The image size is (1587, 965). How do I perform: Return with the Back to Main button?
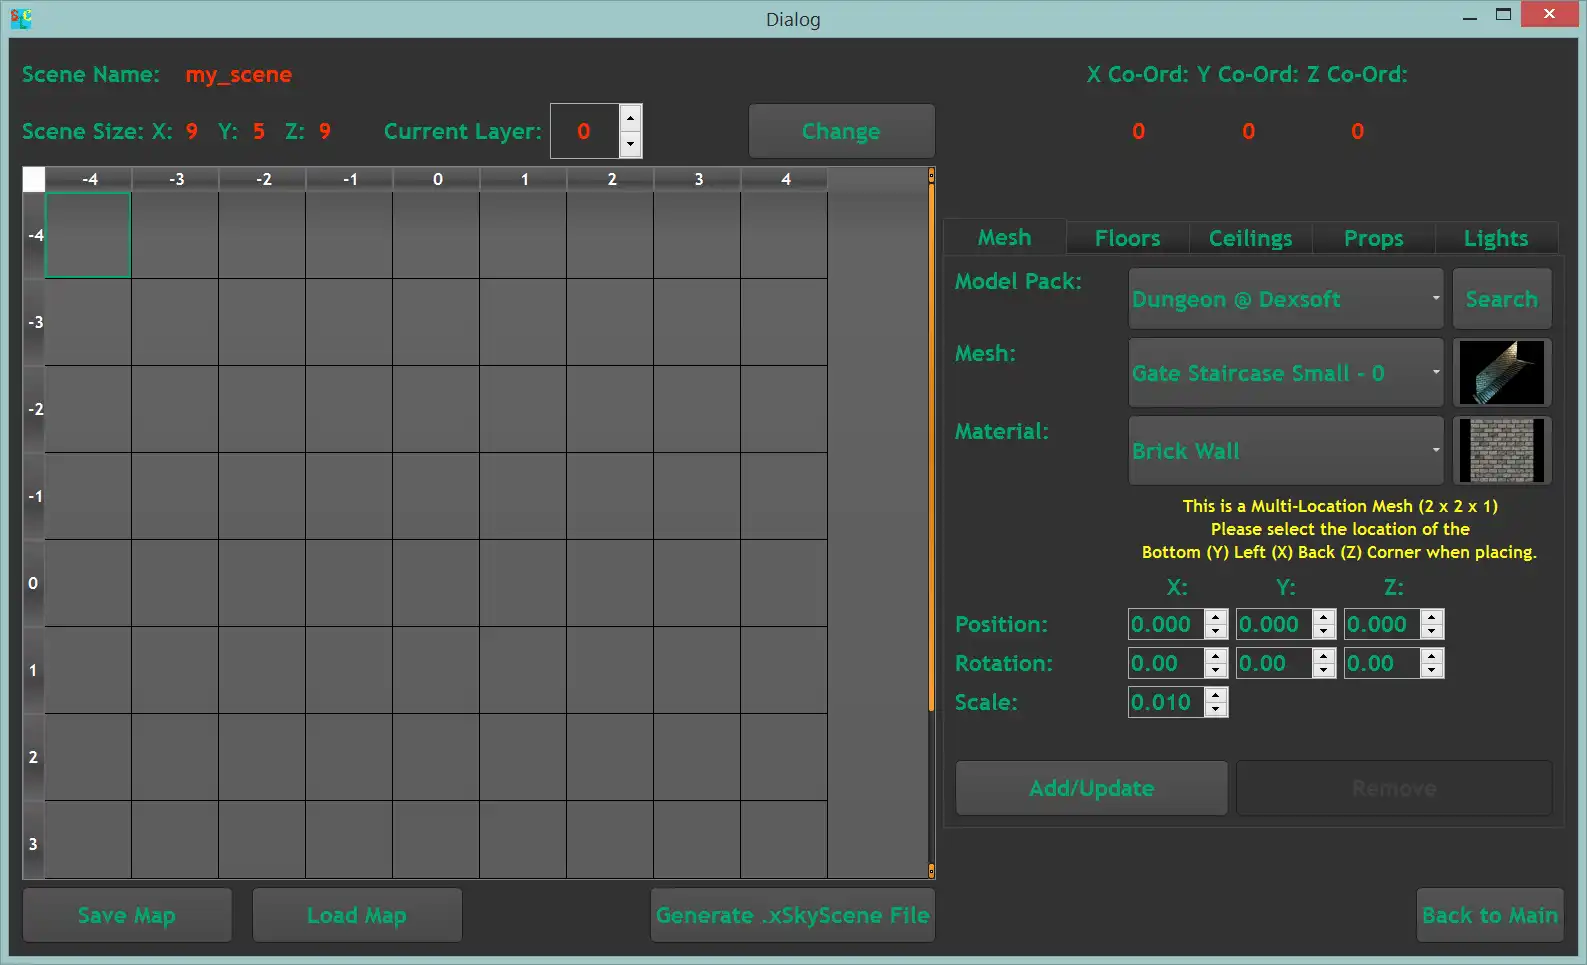pyautogui.click(x=1490, y=915)
